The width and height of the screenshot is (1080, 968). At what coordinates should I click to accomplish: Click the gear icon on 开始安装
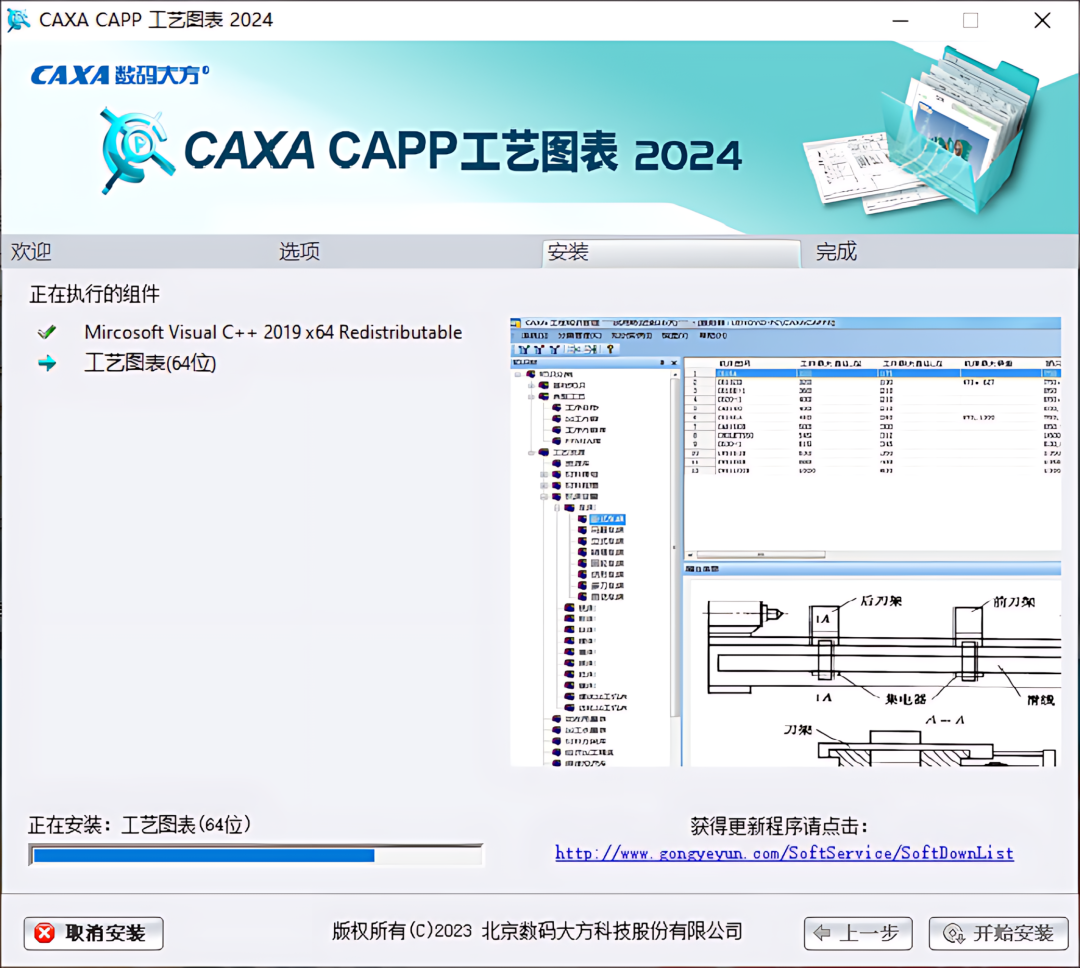(x=954, y=934)
